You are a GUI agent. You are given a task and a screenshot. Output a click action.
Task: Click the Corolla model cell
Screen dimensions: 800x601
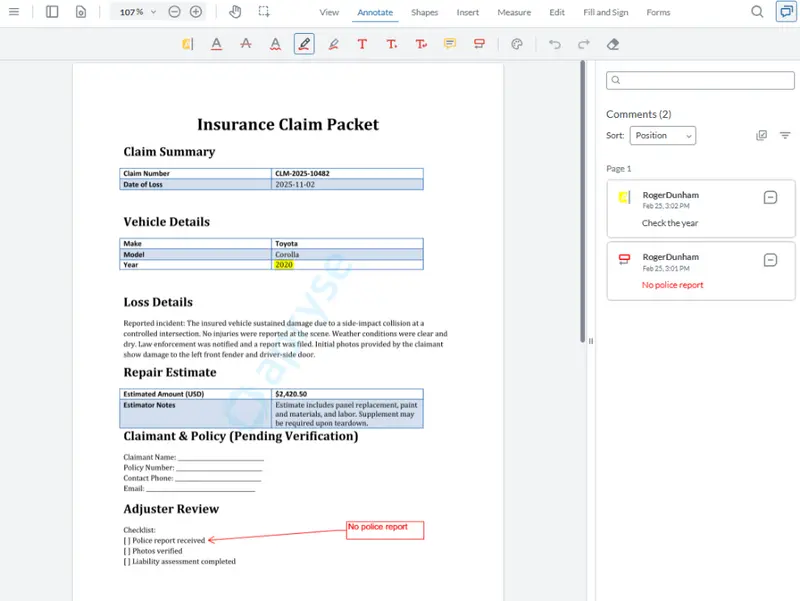(347, 254)
